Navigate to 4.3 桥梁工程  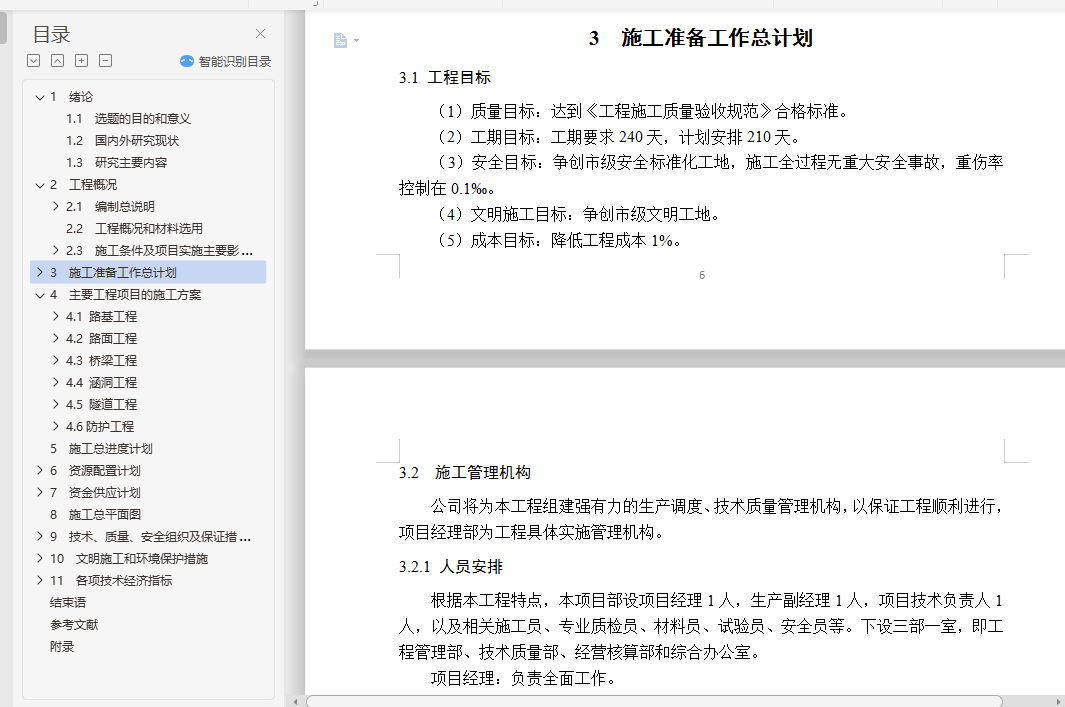click(101, 361)
